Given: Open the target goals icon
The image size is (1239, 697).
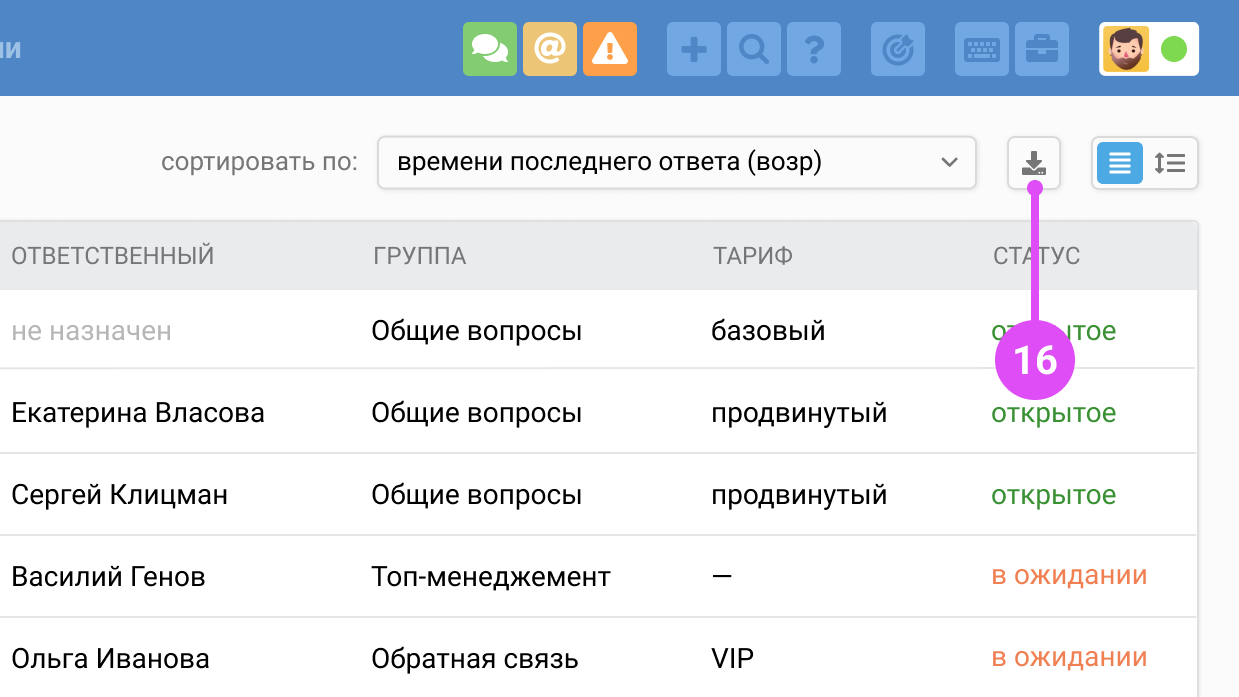Looking at the screenshot, I should point(897,49).
